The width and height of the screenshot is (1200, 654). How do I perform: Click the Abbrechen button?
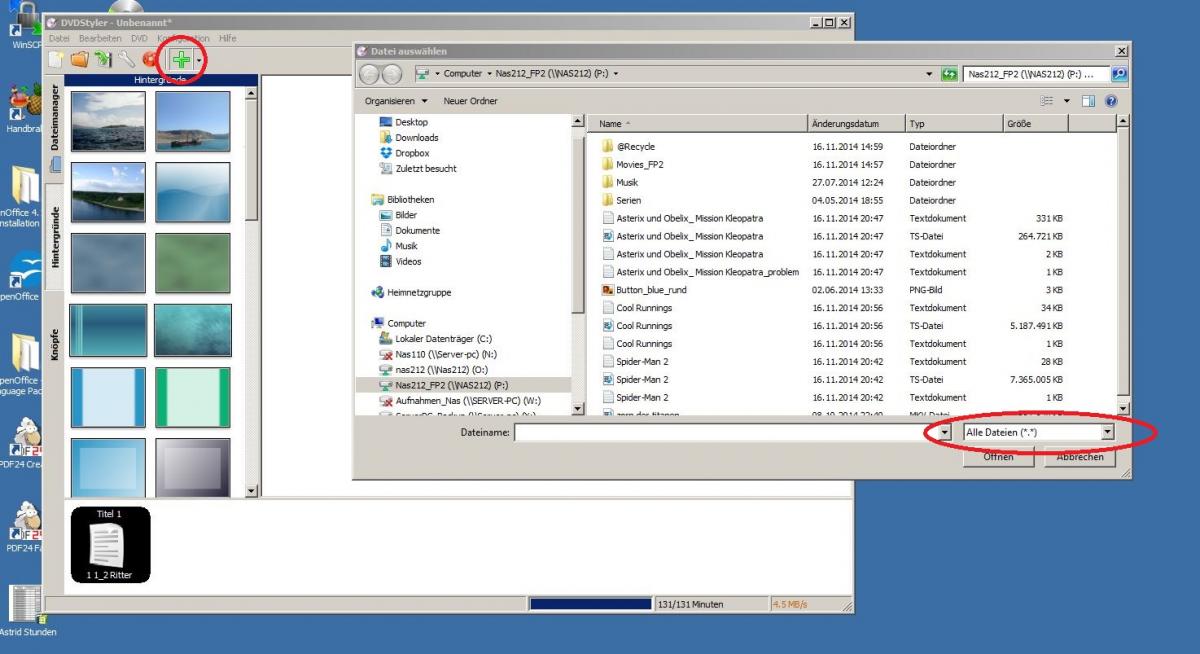click(x=1080, y=456)
